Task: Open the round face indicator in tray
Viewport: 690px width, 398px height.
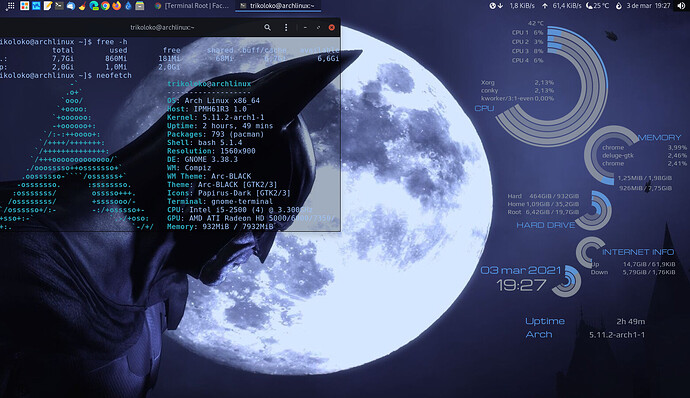Action: (x=492, y=6)
